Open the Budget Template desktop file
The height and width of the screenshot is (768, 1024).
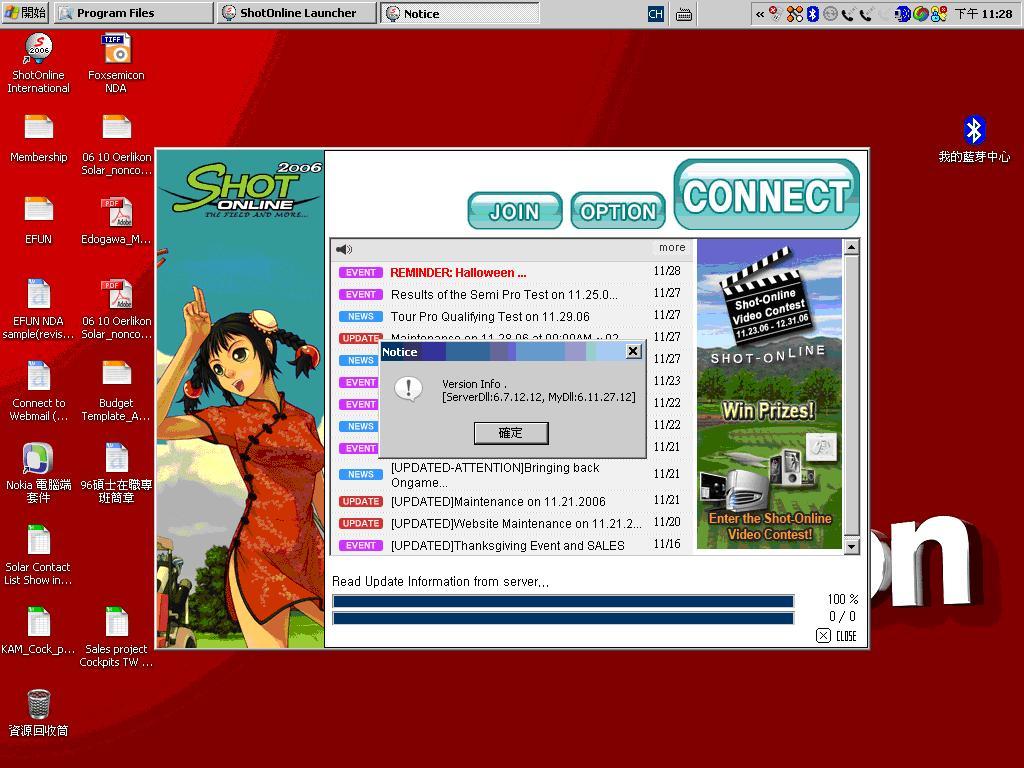click(116, 377)
